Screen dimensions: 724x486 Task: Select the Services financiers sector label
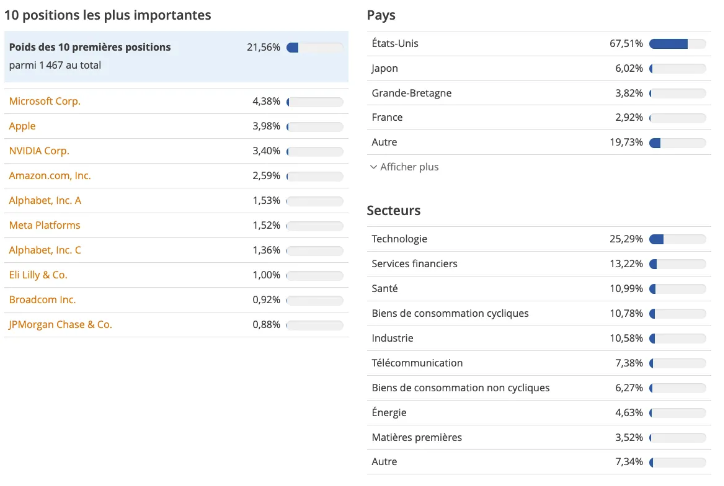pos(414,264)
